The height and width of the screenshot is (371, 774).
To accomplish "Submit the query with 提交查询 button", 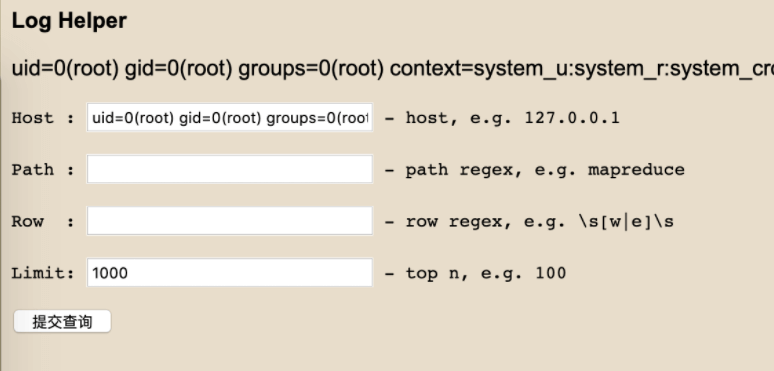I will [x=62, y=322].
